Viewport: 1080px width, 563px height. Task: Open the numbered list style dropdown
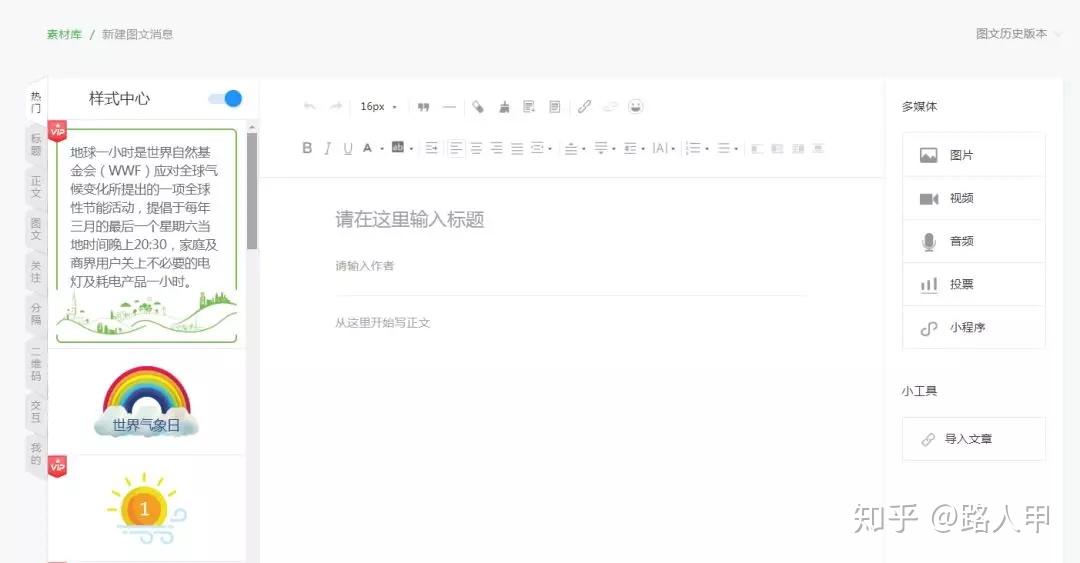pyautogui.click(x=707, y=149)
